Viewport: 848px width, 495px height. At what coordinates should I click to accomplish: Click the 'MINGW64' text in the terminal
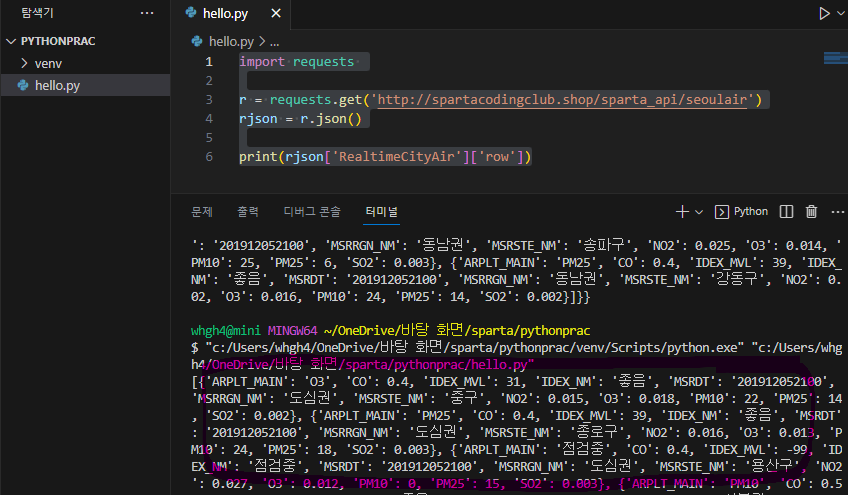(292, 331)
